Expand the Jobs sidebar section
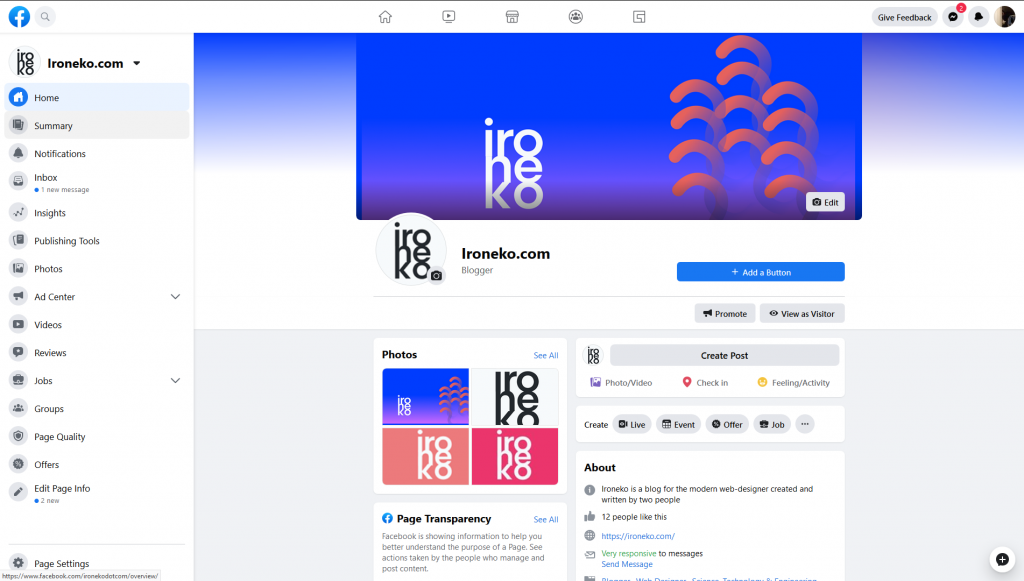Viewport: 1024px width, 581px height. click(175, 380)
